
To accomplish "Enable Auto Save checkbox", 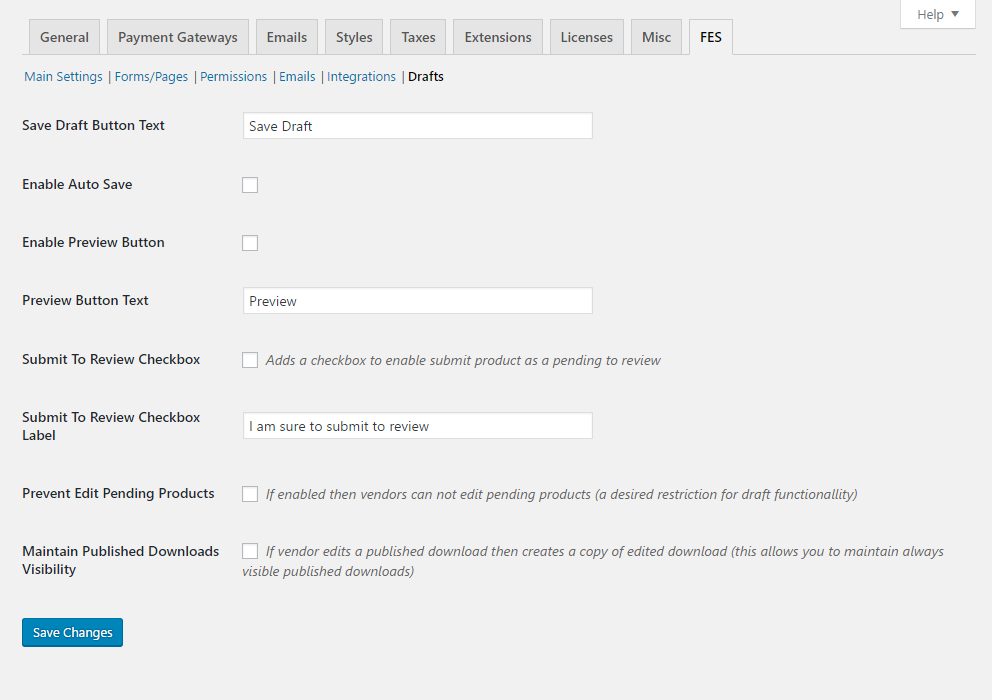I will pos(250,185).
